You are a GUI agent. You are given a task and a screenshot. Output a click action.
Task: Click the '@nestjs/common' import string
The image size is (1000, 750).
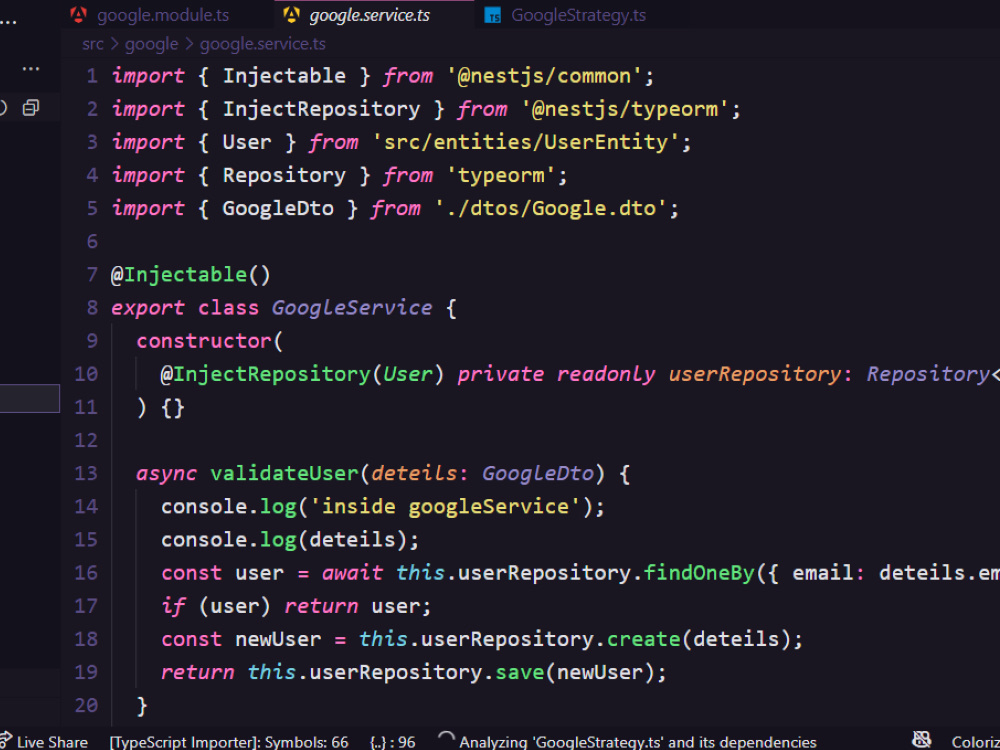[x=545, y=76]
